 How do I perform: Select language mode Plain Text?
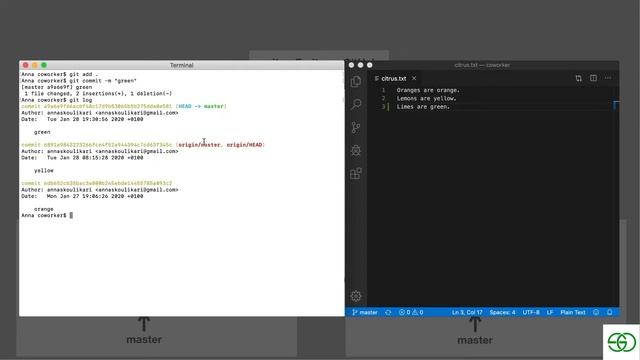[573, 312]
